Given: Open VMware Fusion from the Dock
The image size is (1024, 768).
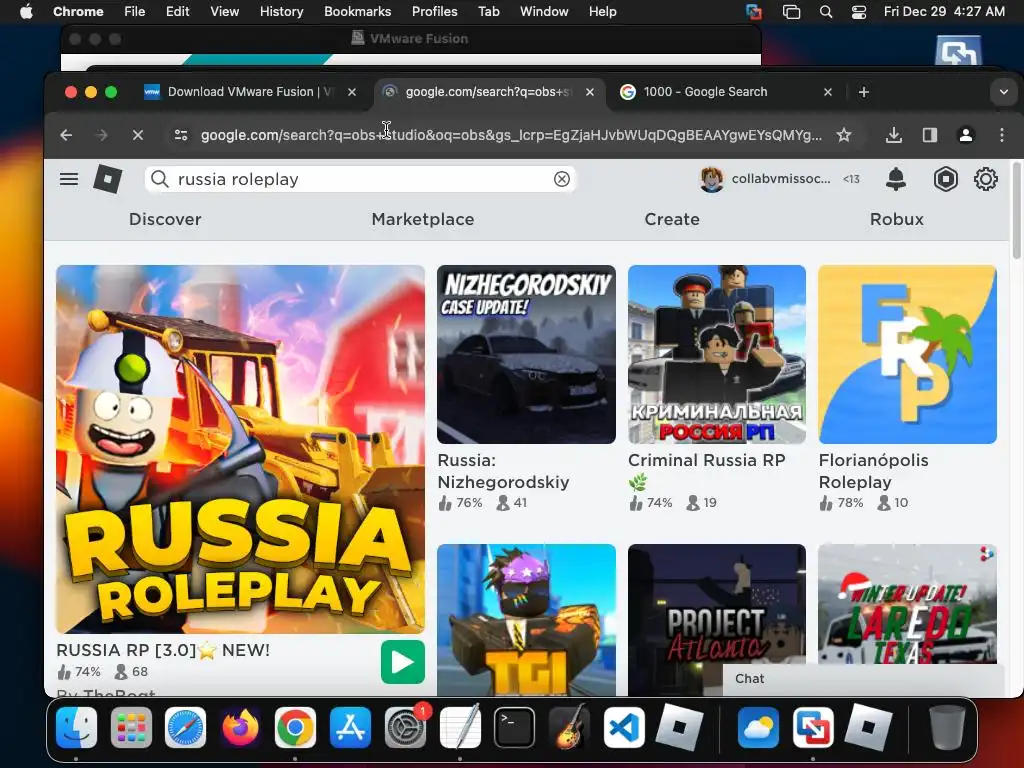Looking at the screenshot, I should [x=813, y=728].
